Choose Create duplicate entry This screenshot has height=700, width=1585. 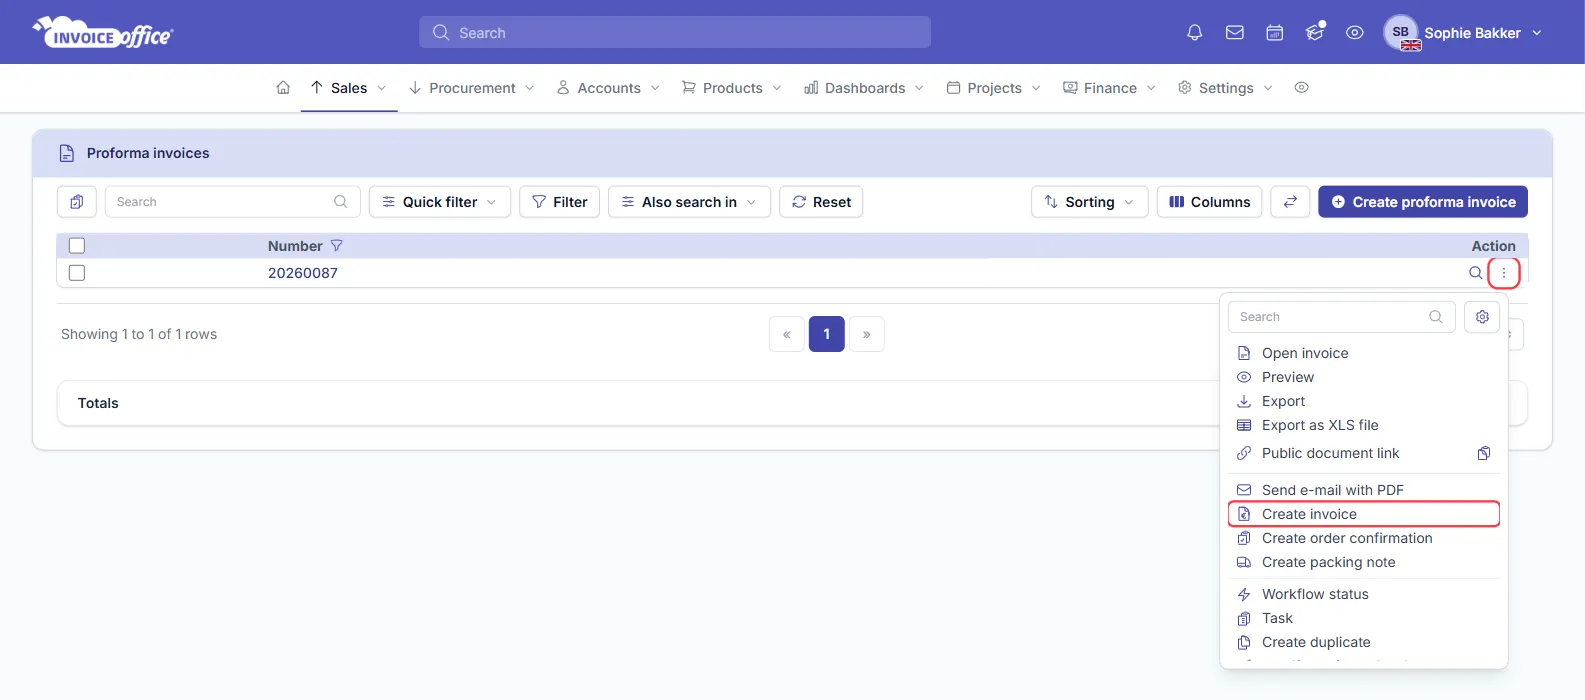click(x=1364, y=642)
